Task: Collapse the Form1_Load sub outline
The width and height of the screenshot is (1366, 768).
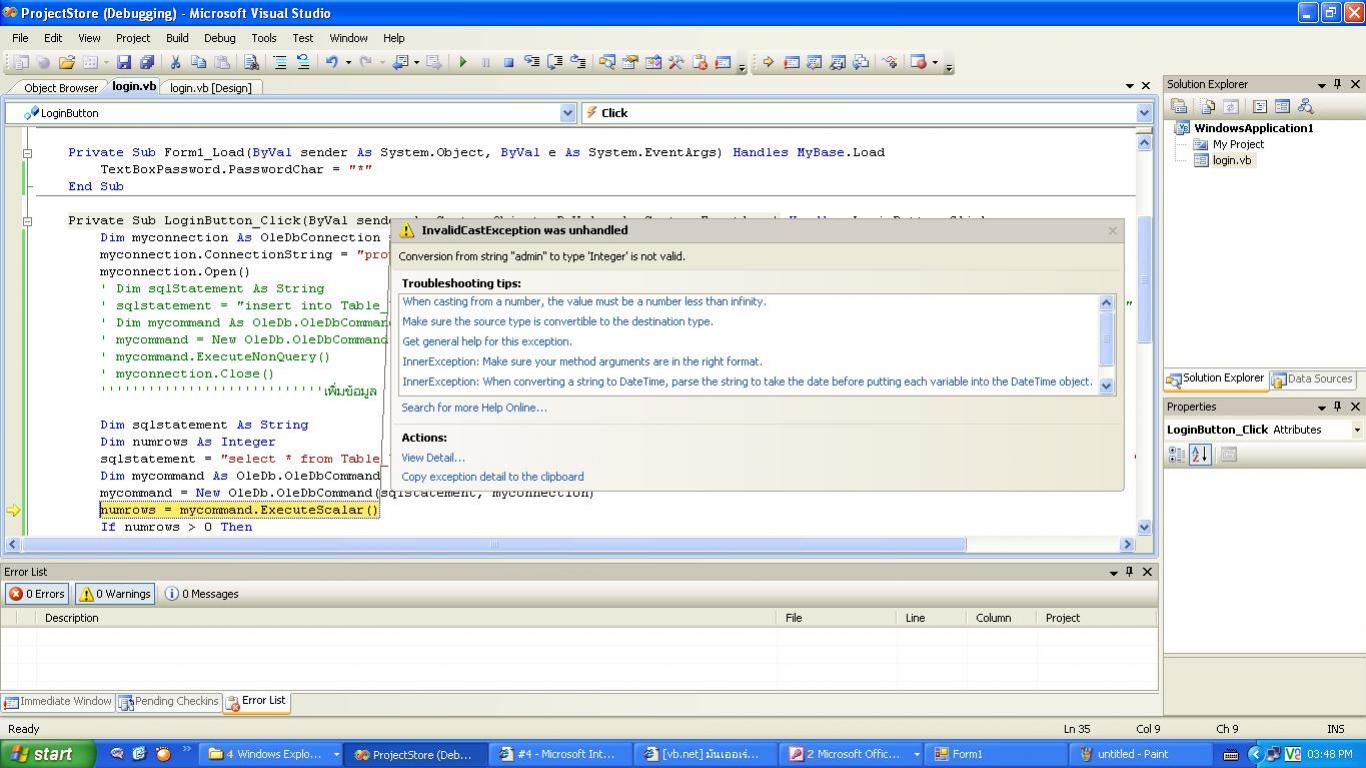Action: (27, 153)
